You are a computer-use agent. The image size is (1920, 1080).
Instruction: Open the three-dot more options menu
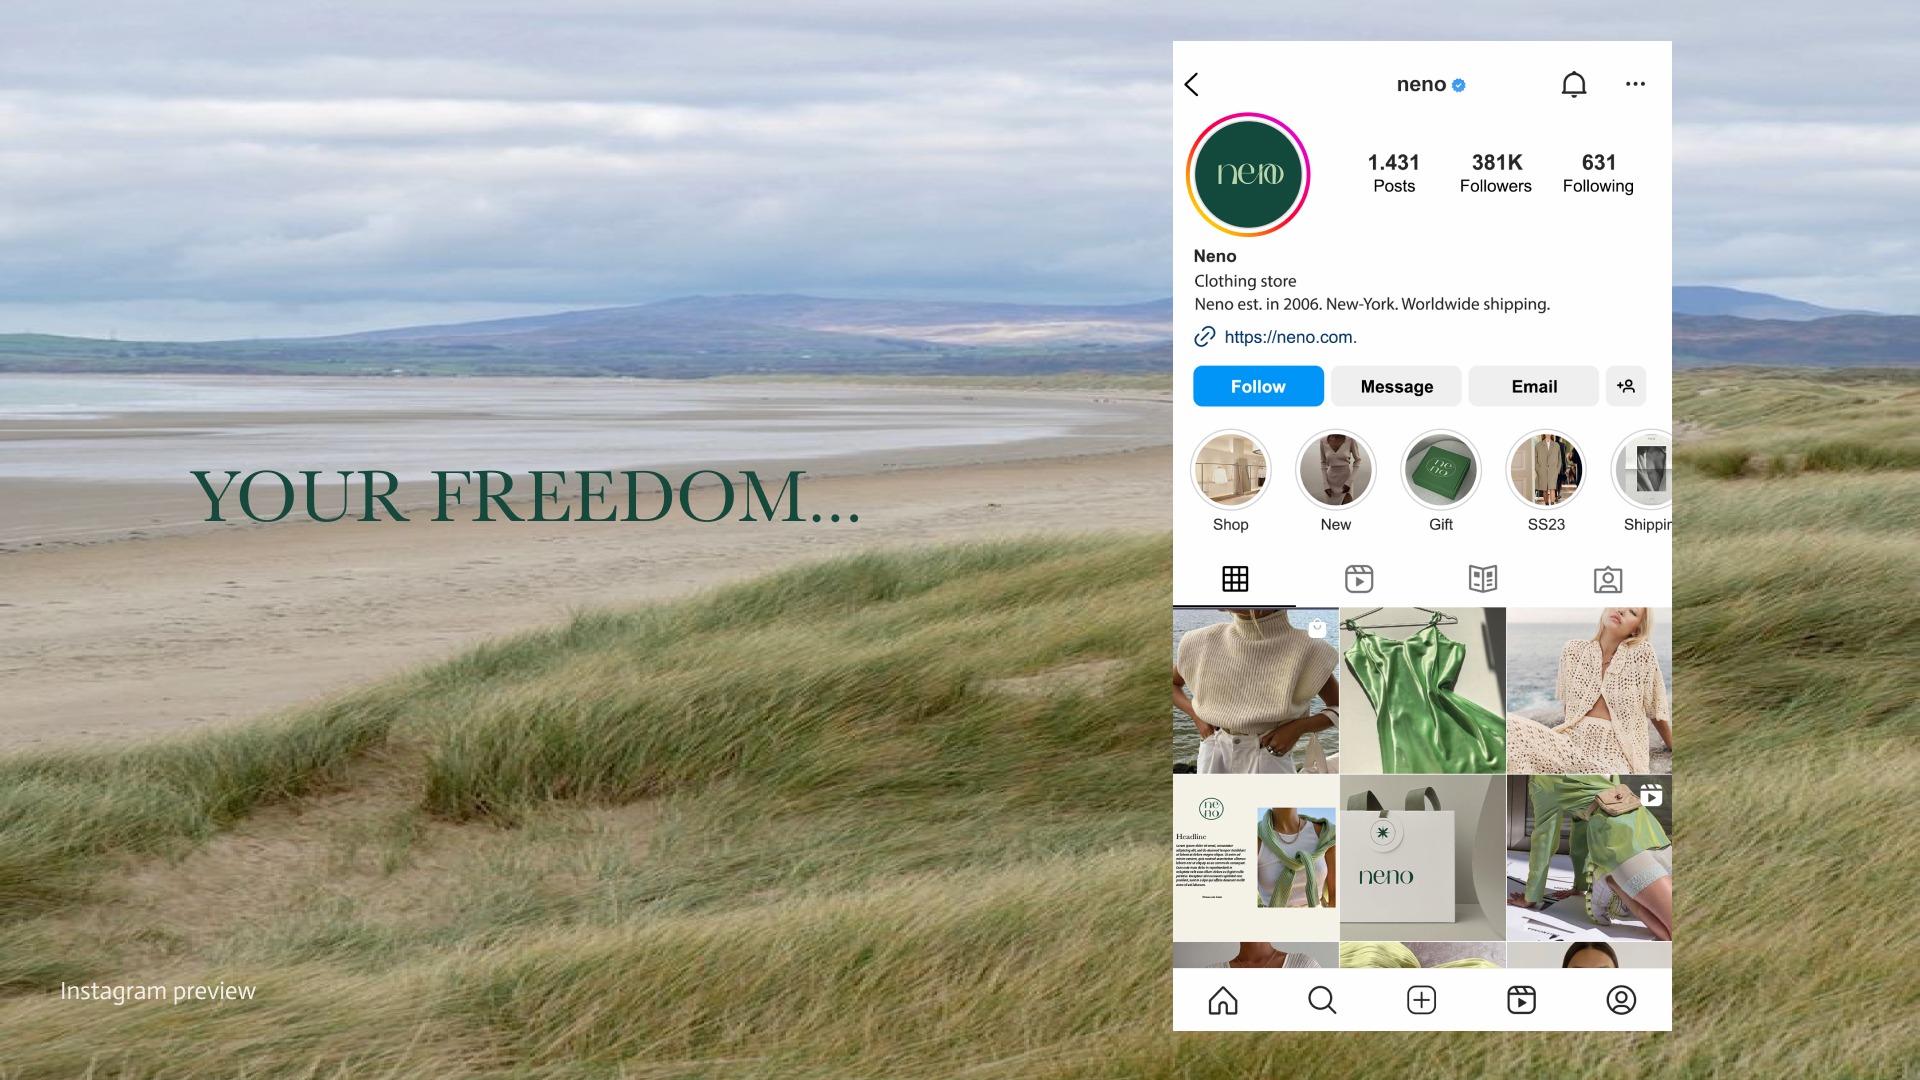(1635, 84)
